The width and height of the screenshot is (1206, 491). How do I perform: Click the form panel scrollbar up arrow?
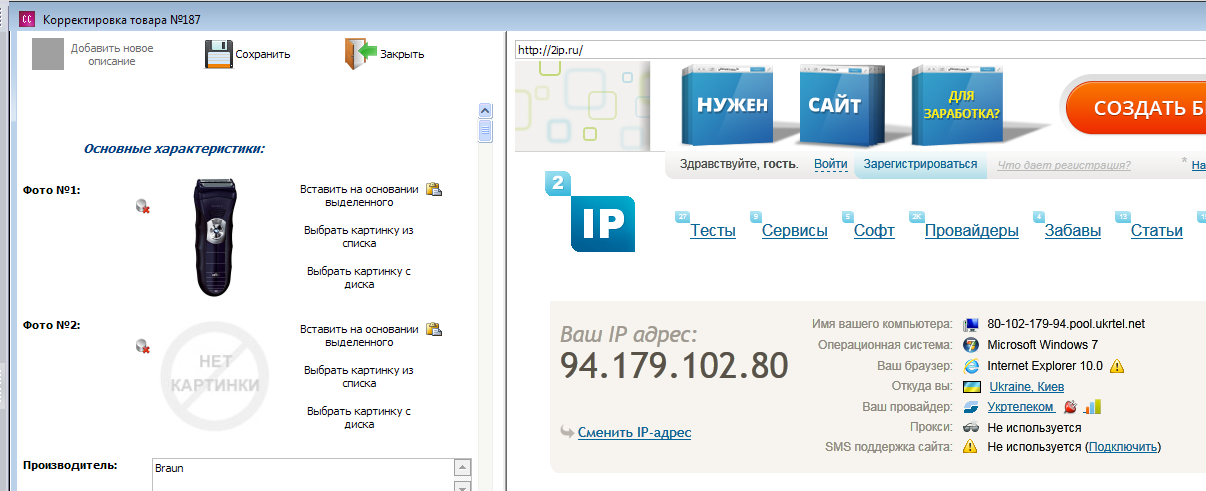tap(486, 111)
